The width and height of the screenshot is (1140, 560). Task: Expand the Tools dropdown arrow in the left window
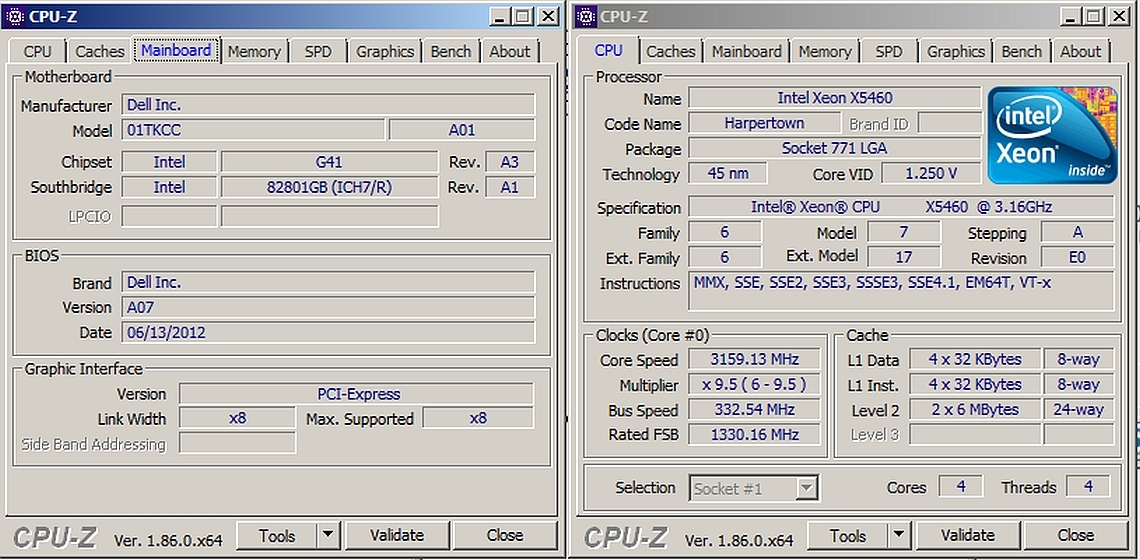tap(329, 536)
